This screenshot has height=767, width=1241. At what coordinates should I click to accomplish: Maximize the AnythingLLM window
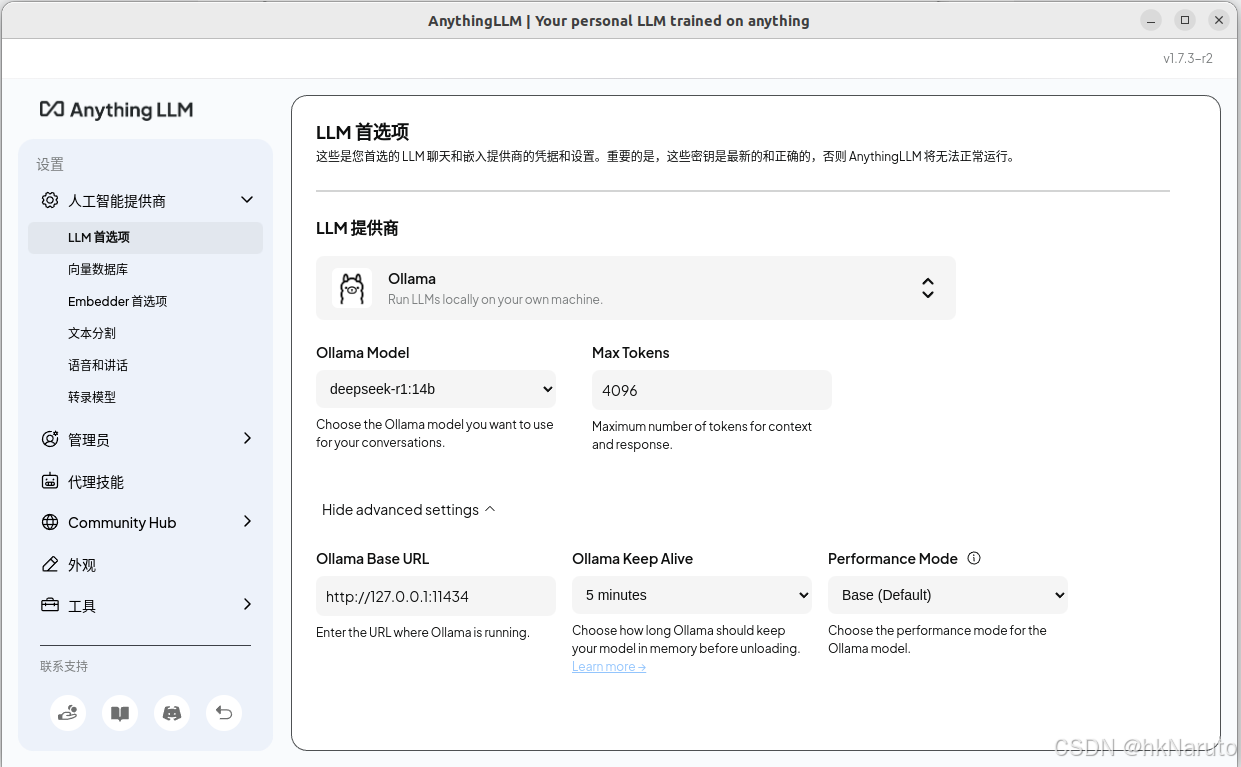pos(1185,20)
